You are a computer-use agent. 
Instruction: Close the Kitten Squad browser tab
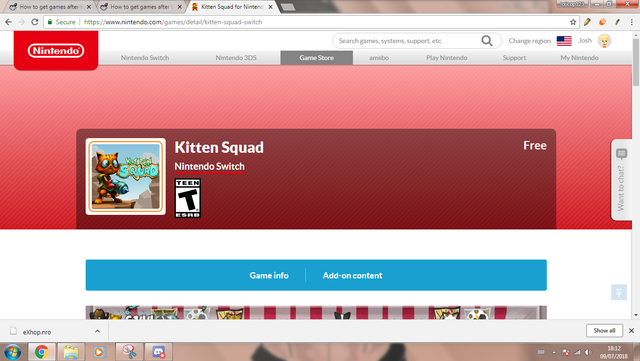(x=270, y=7)
